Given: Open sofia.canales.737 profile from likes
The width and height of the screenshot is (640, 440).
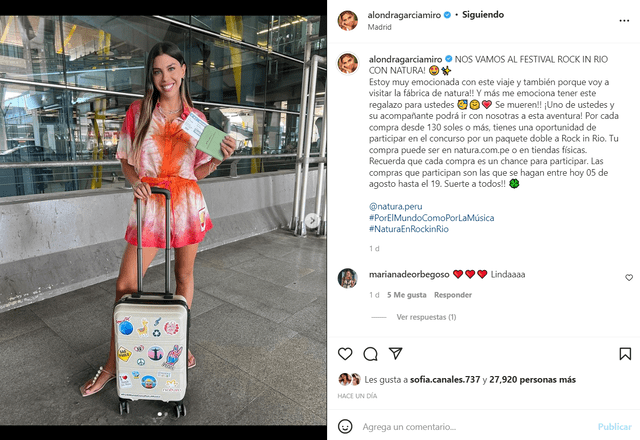Looking at the screenshot, I should 445,380.
